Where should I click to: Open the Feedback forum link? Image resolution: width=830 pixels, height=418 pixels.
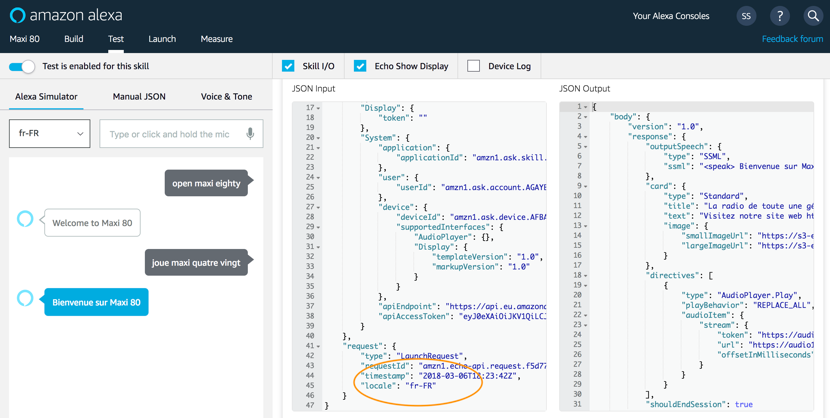coord(792,39)
